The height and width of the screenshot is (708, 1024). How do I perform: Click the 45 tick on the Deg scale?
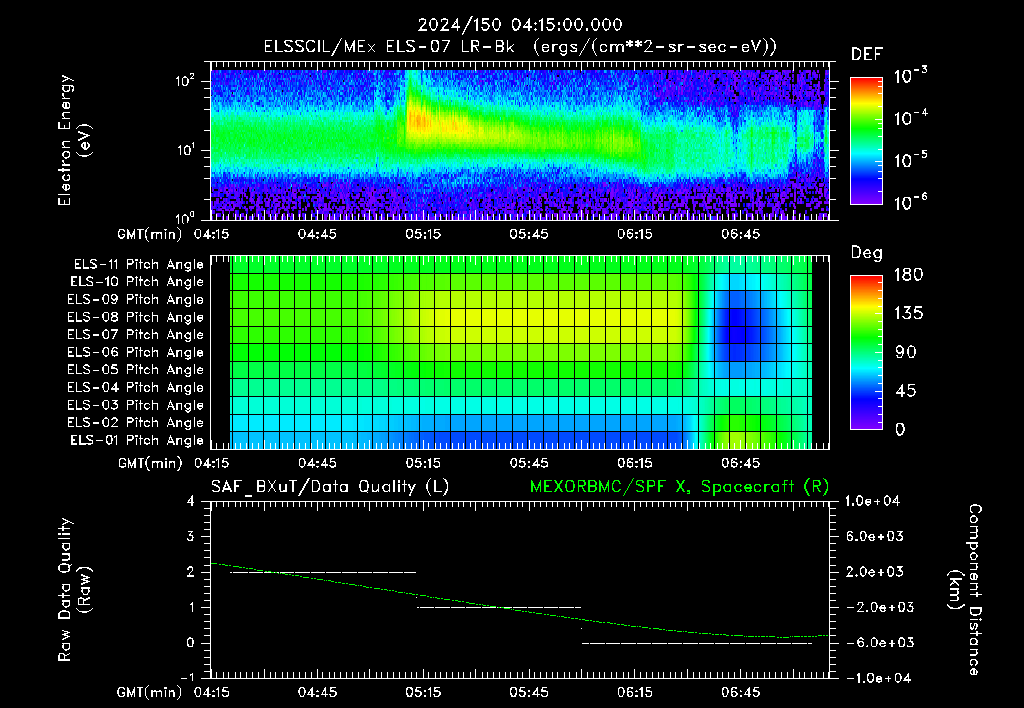click(906, 391)
